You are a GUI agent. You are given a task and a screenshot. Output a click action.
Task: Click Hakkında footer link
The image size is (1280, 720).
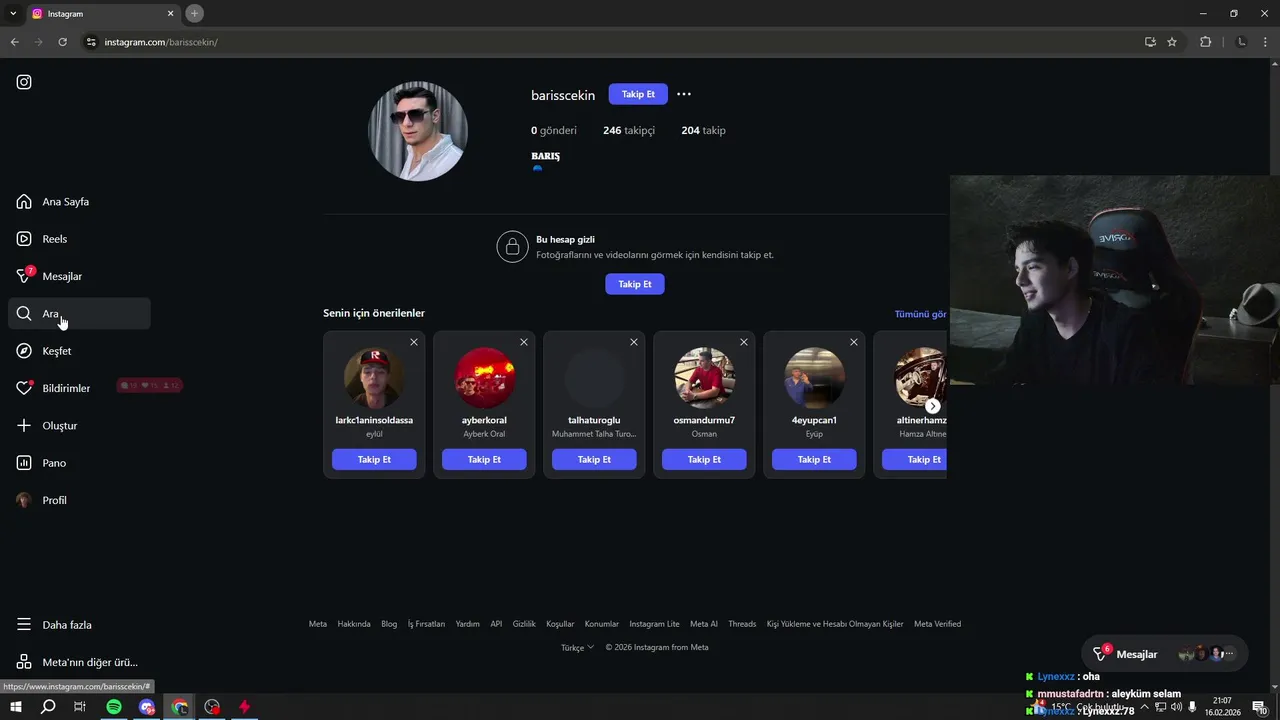point(354,624)
